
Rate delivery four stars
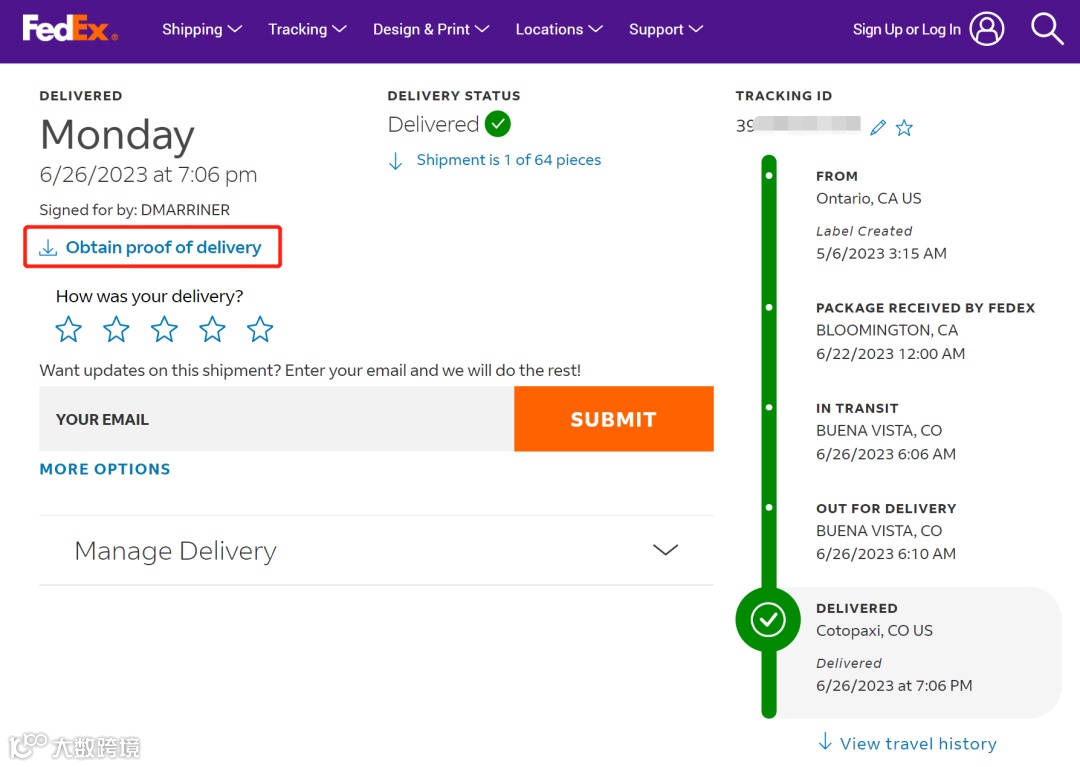pyautogui.click(x=212, y=329)
